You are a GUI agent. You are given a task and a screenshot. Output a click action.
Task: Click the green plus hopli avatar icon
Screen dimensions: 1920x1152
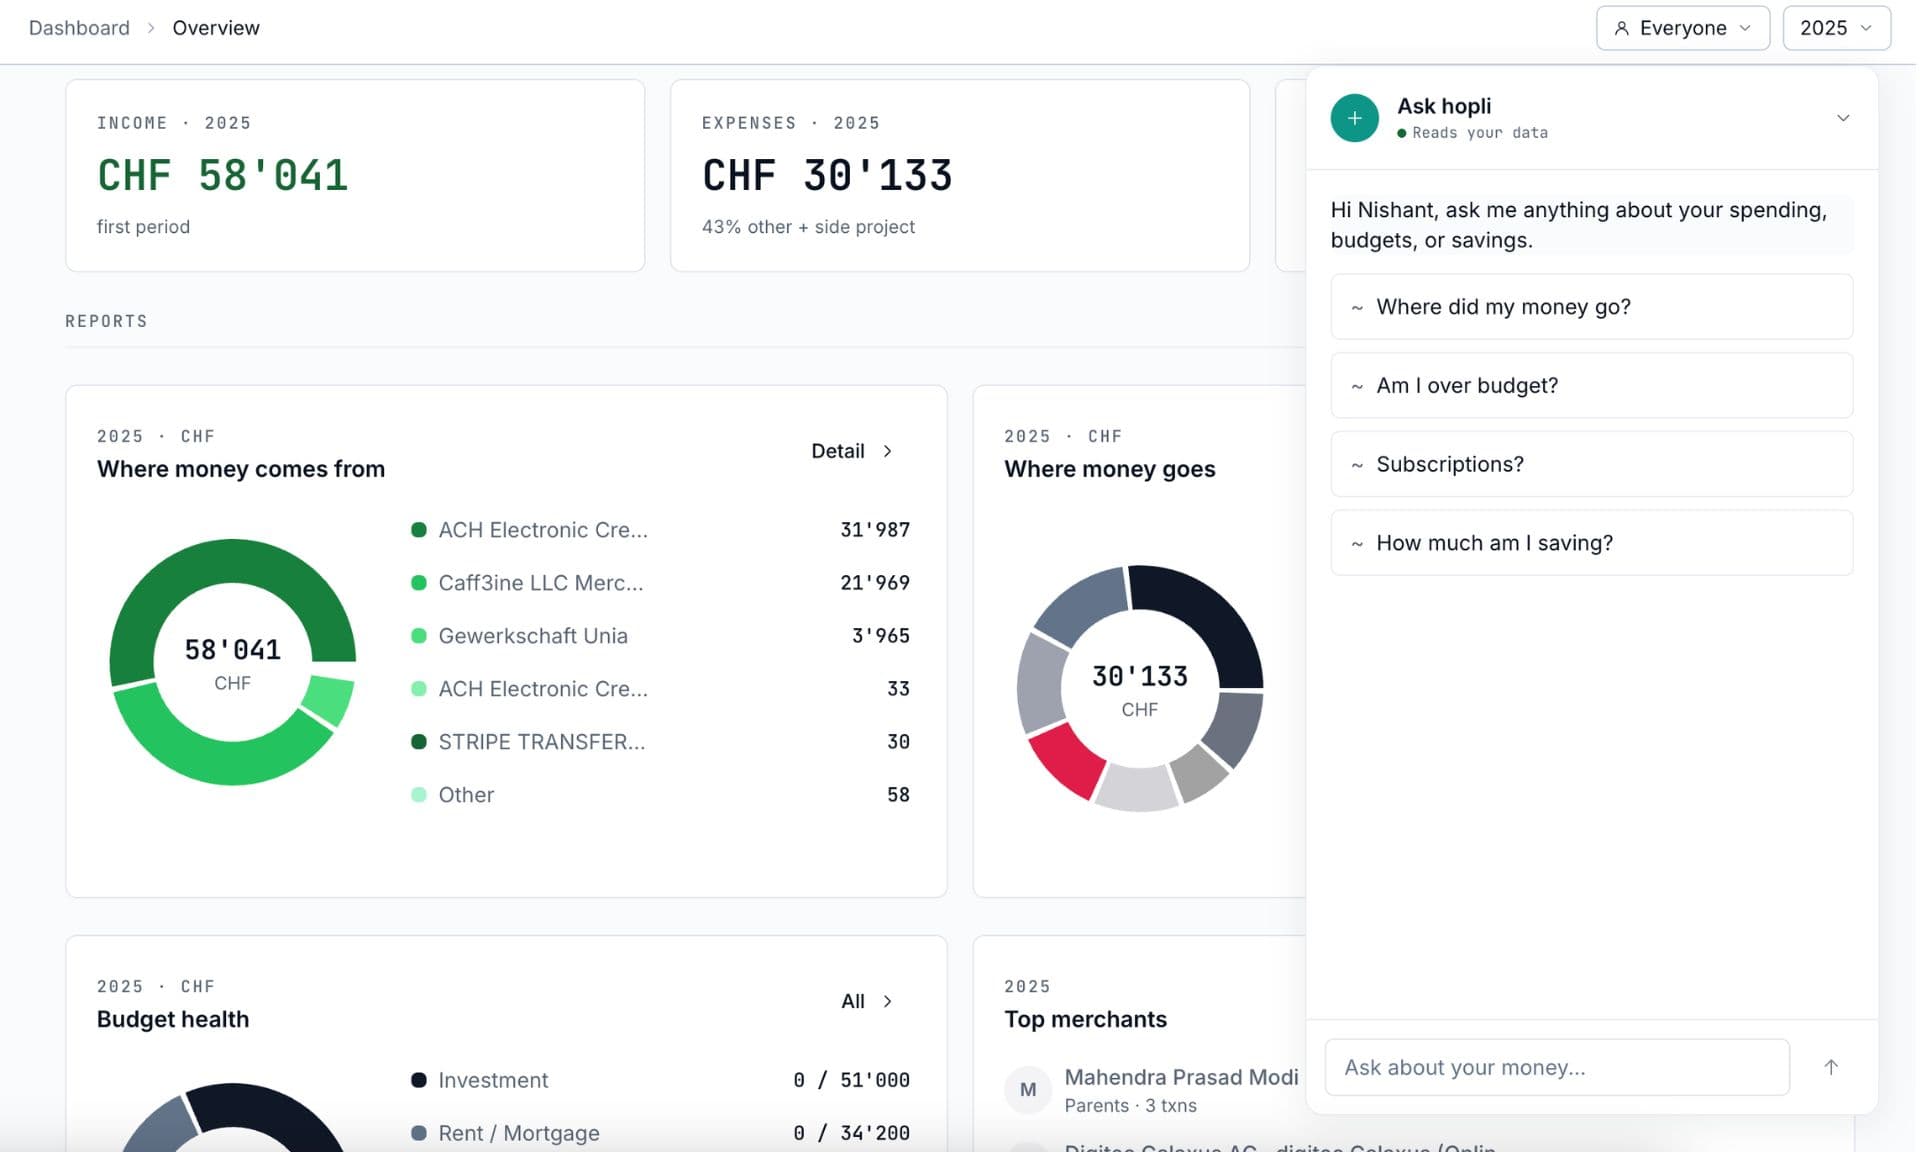tap(1354, 118)
